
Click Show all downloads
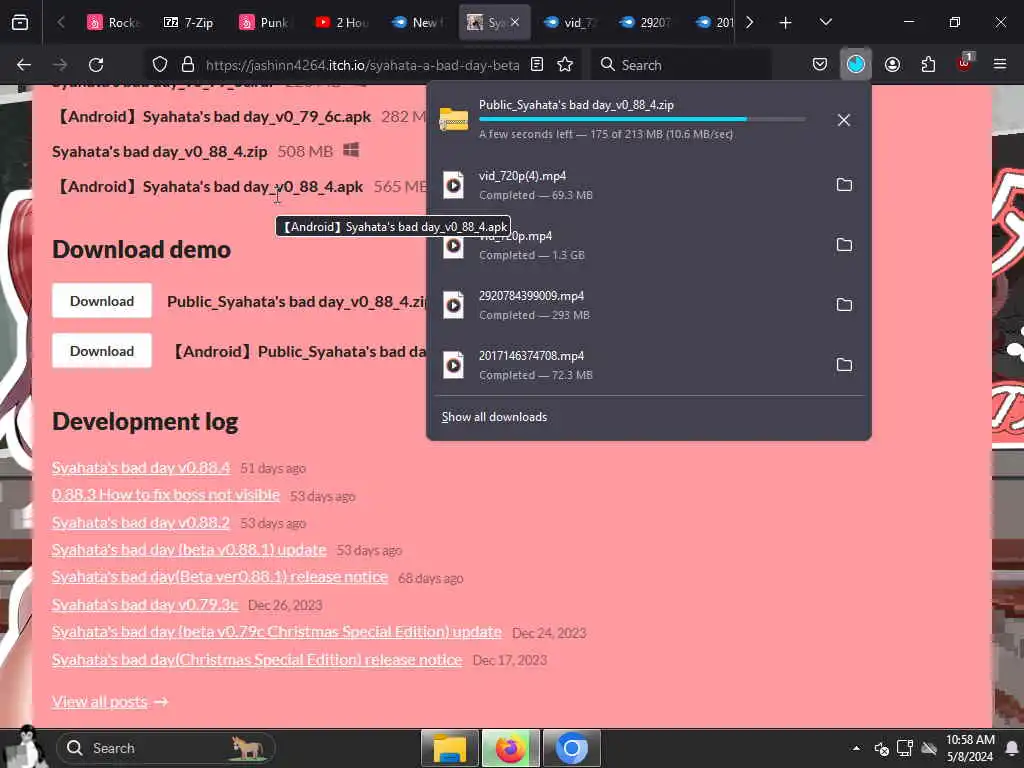tap(494, 417)
